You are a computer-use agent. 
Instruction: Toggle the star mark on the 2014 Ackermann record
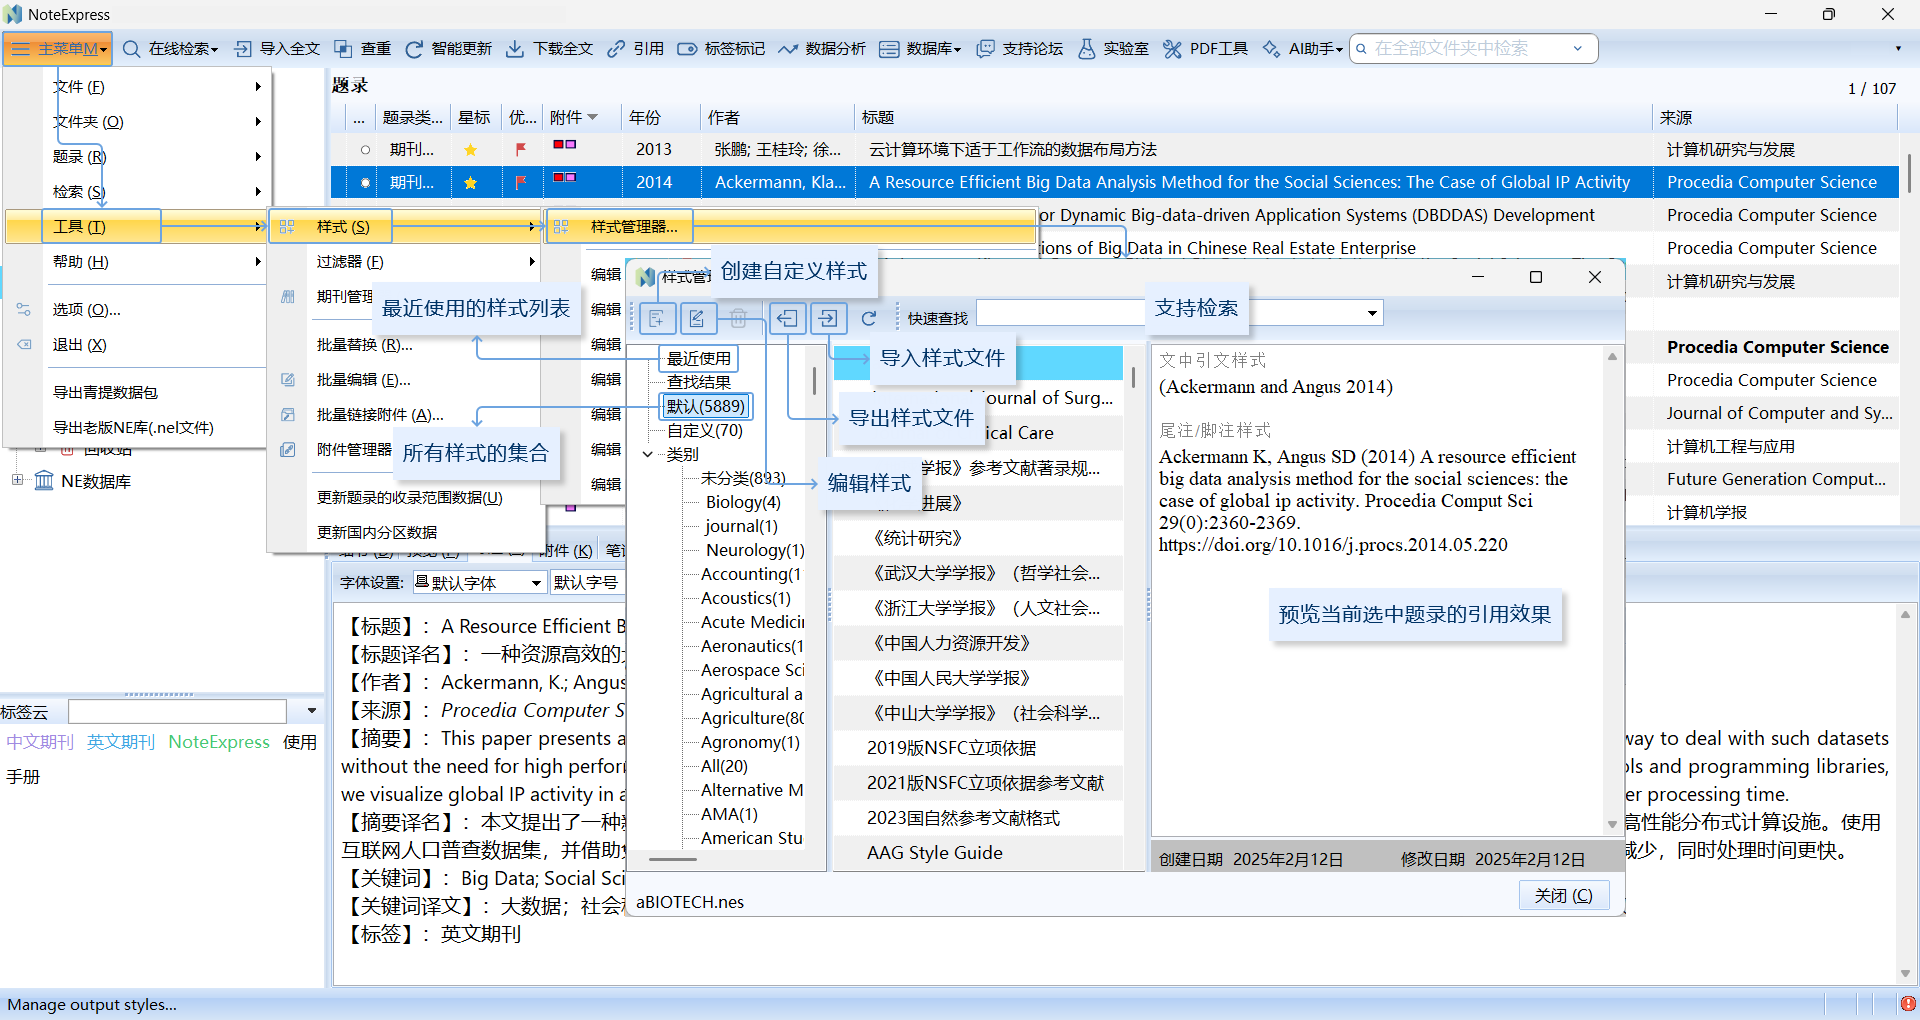[x=471, y=183]
